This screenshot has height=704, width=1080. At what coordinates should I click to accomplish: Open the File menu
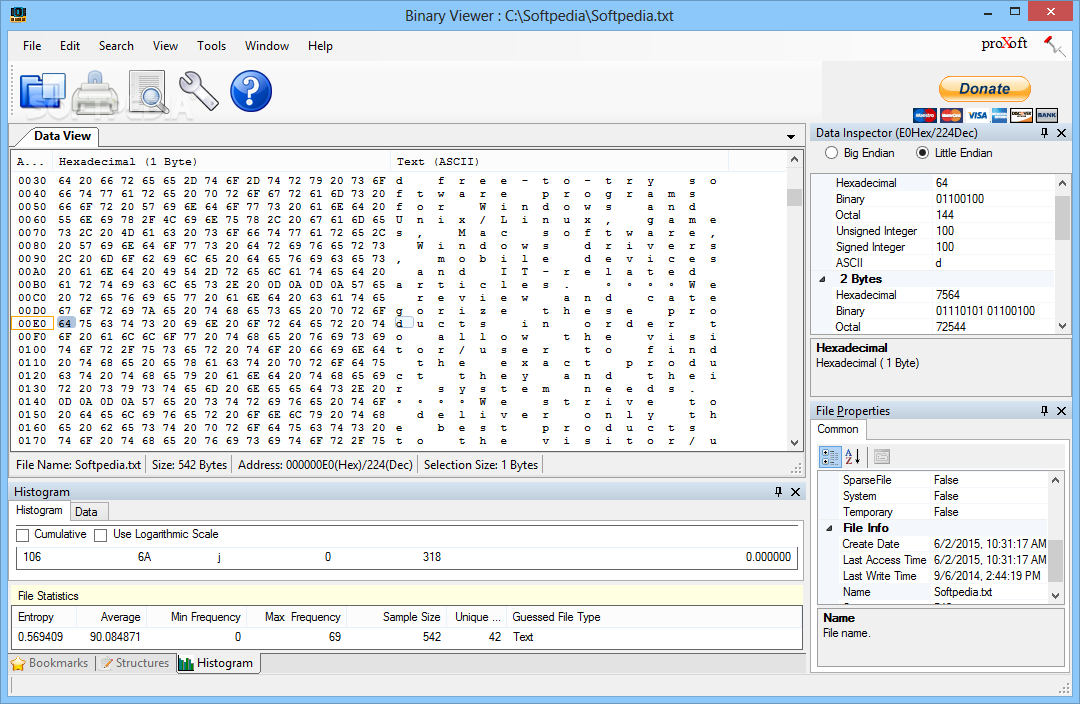point(32,45)
